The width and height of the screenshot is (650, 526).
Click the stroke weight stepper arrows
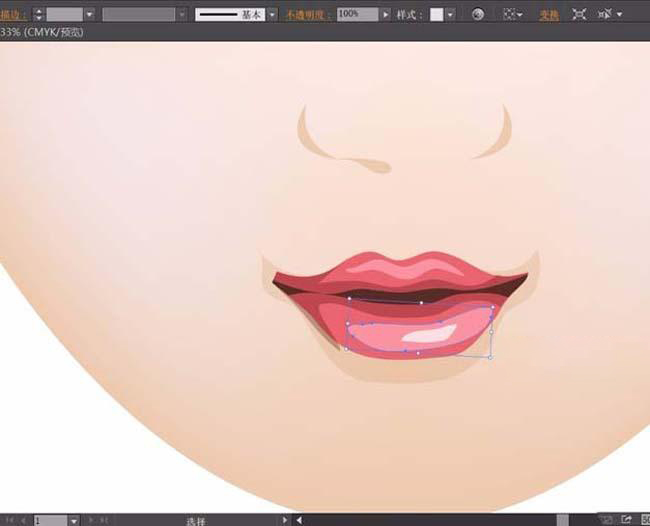point(38,15)
